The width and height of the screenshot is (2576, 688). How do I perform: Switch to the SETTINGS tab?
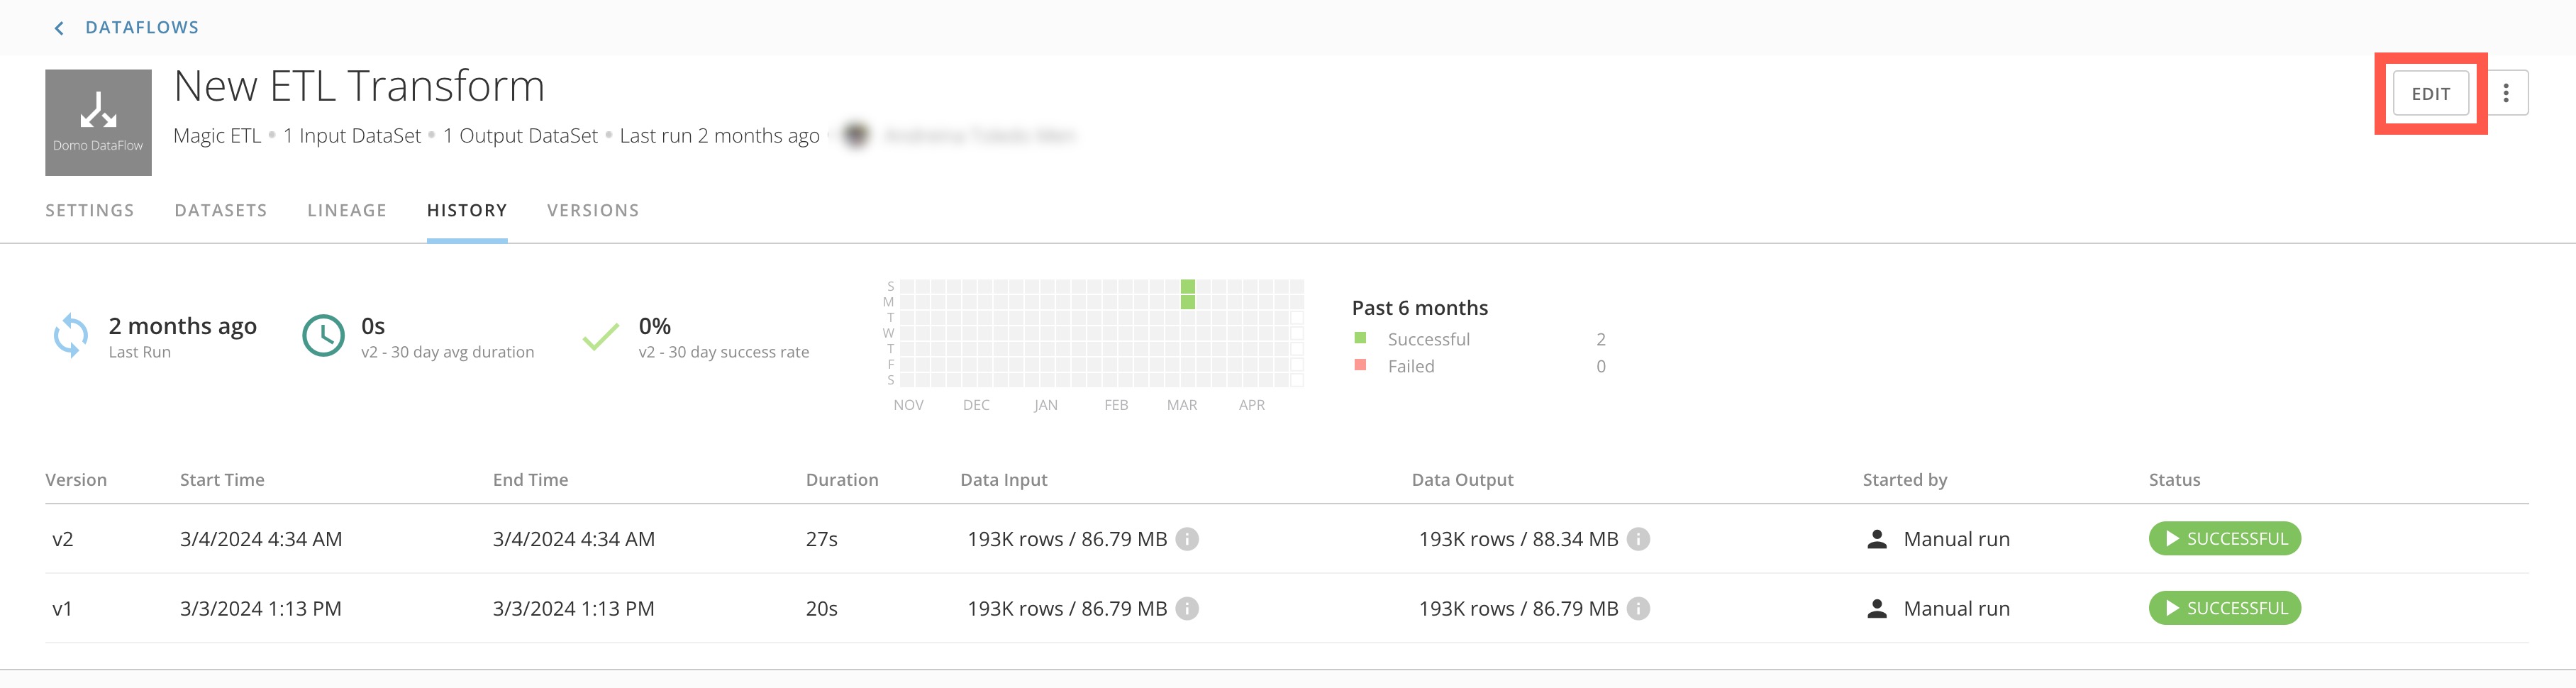(89, 210)
